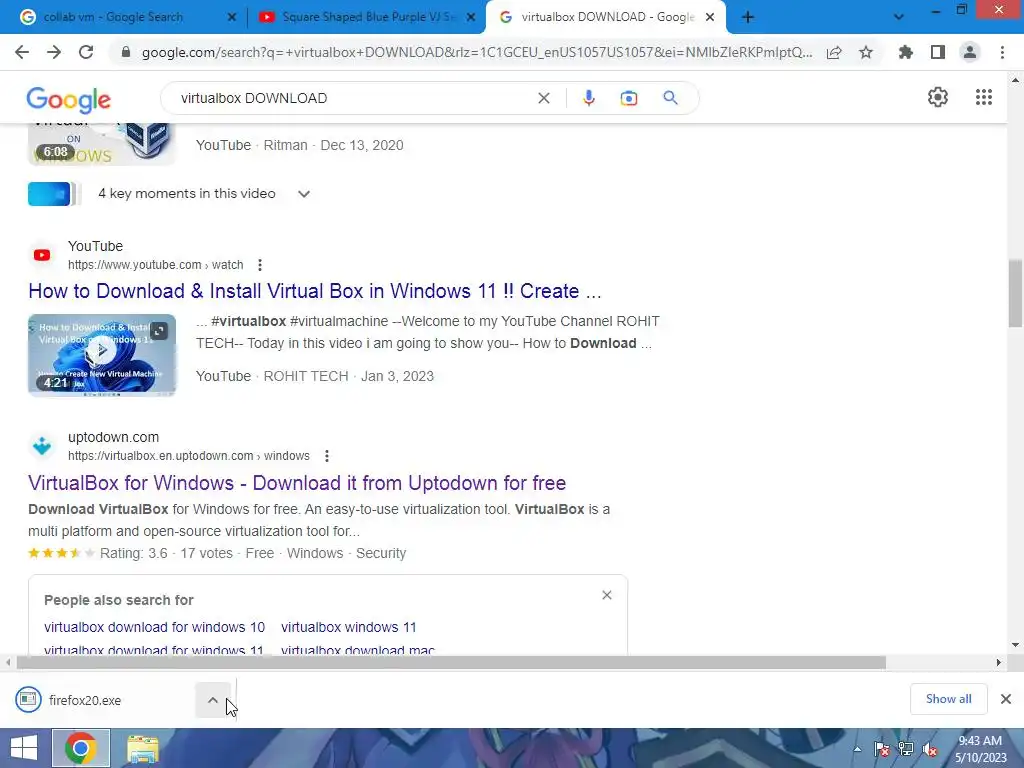Clear the Google search box
Image resolution: width=1024 pixels, height=768 pixels.
click(x=543, y=98)
